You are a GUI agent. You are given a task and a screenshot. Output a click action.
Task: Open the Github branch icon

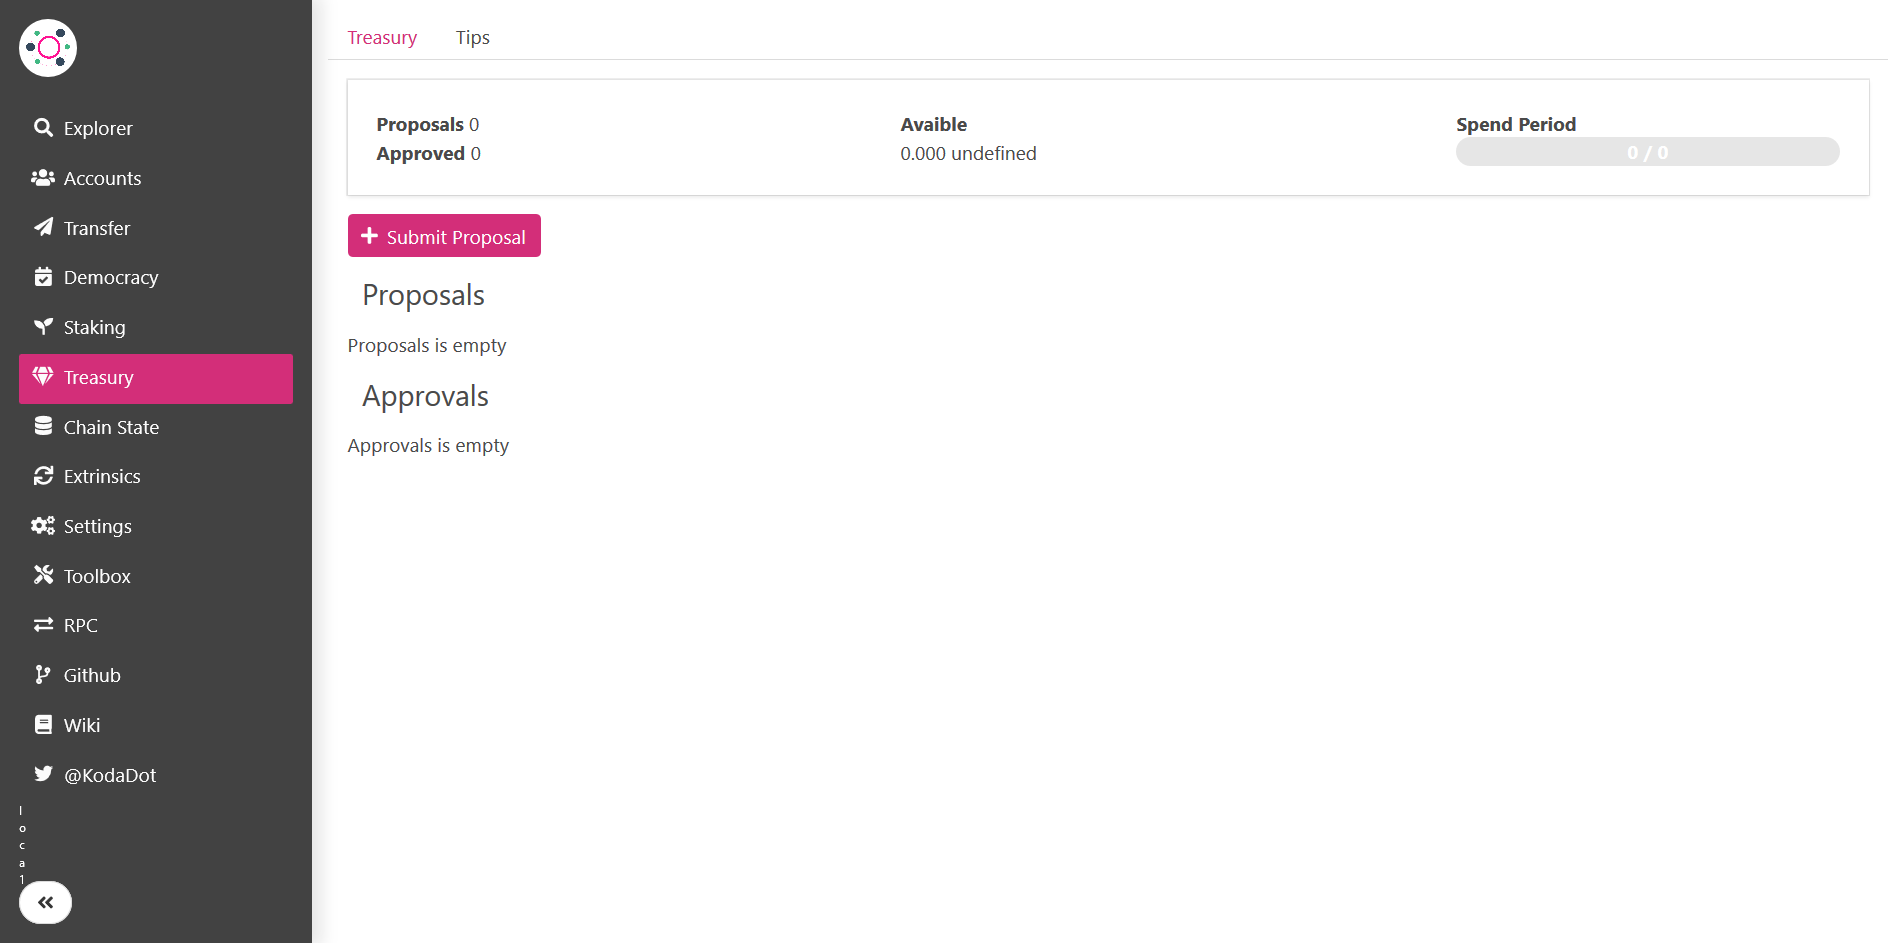tap(43, 674)
